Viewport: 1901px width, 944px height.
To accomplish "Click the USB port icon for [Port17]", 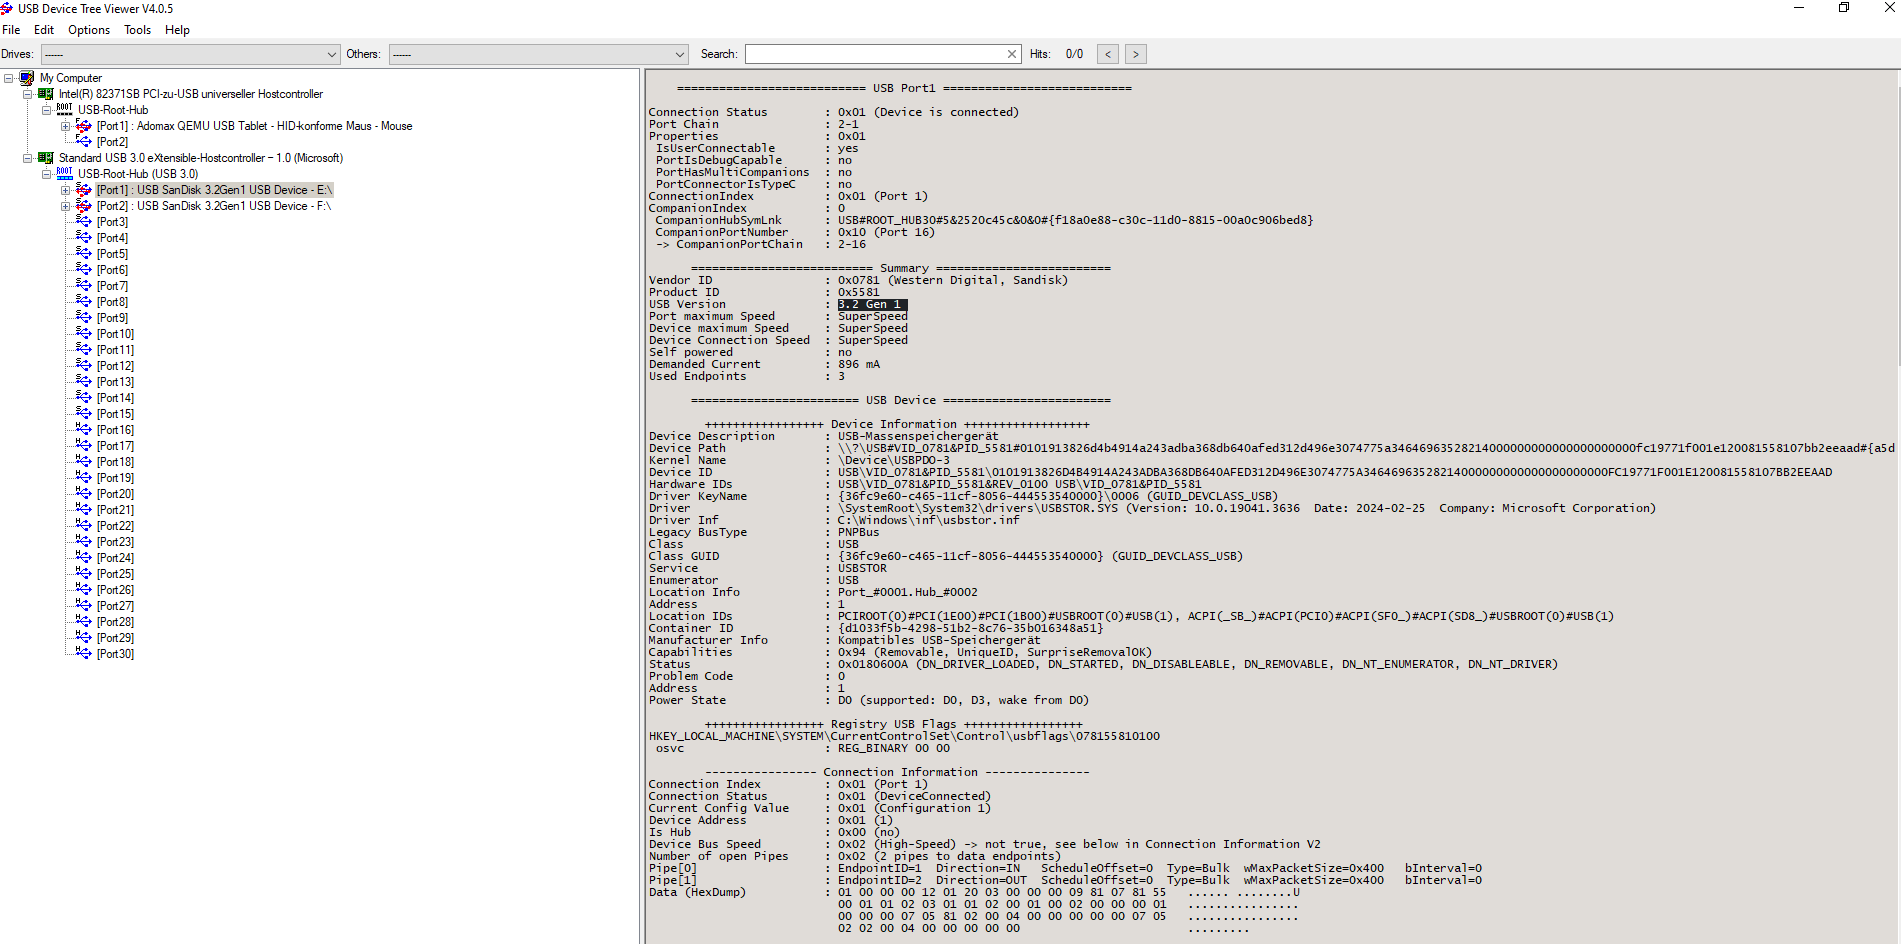I will click(x=84, y=446).
